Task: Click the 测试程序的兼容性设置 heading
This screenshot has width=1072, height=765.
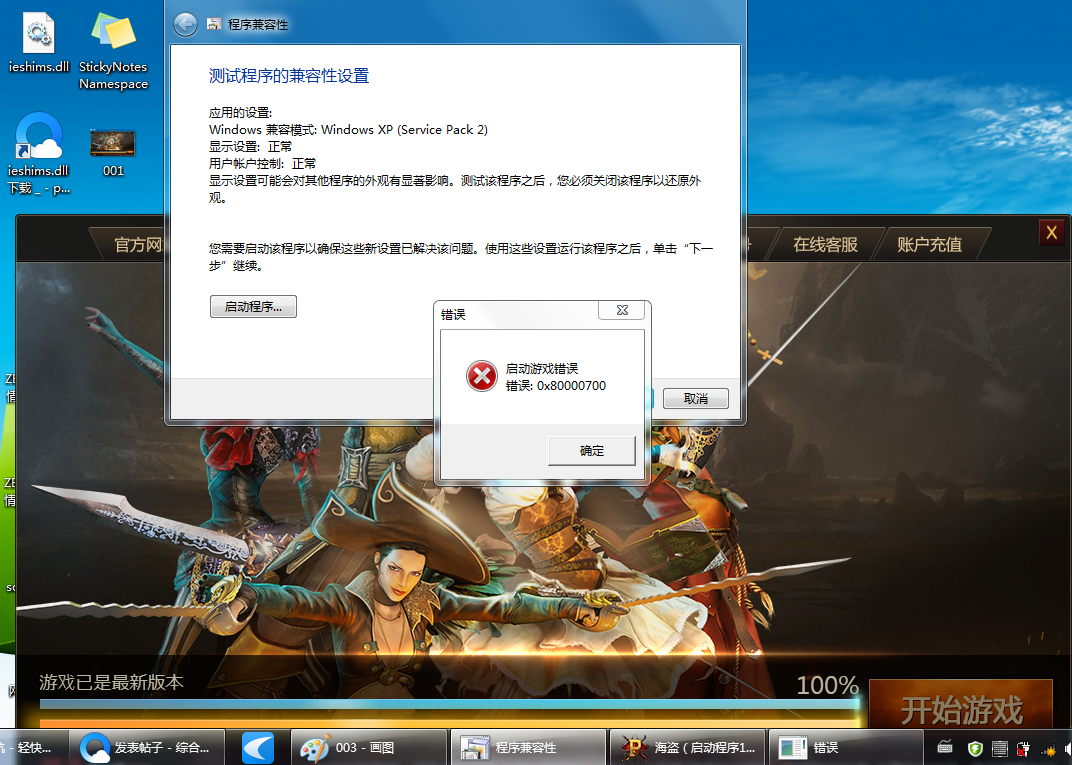Action: pos(289,76)
